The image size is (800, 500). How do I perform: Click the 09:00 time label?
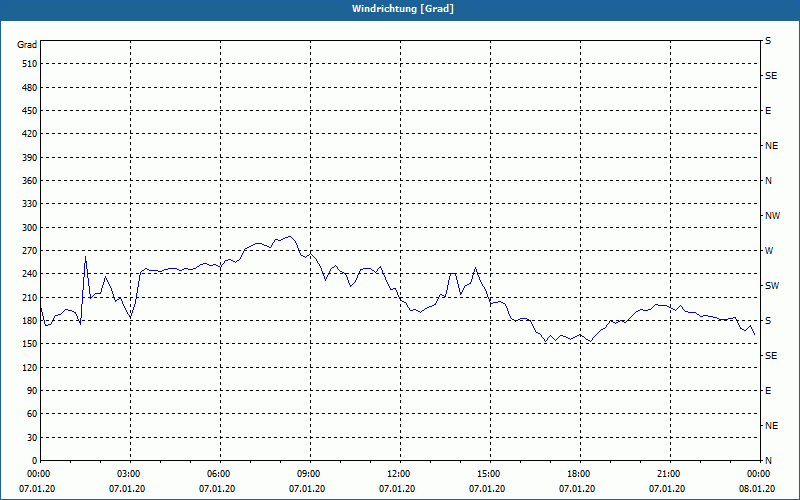[310, 474]
